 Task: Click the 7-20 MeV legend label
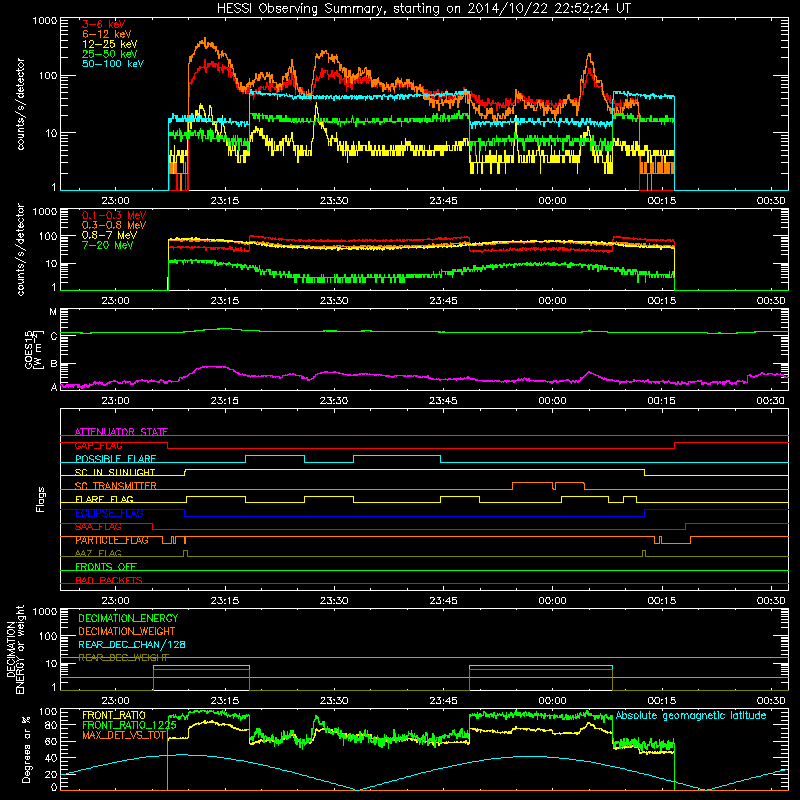108,245
